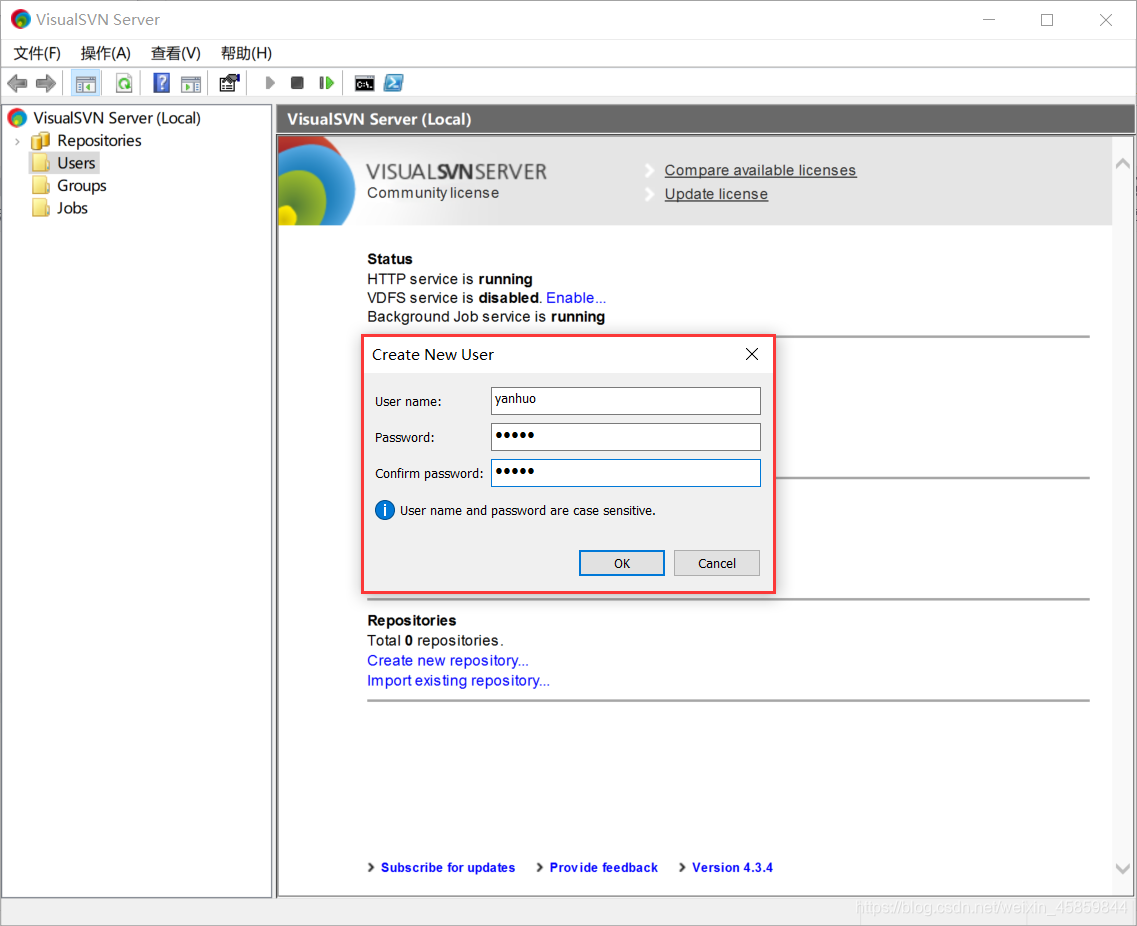The height and width of the screenshot is (926, 1137).
Task: Click the Forward arrow toolbar icon
Action: tap(46, 83)
